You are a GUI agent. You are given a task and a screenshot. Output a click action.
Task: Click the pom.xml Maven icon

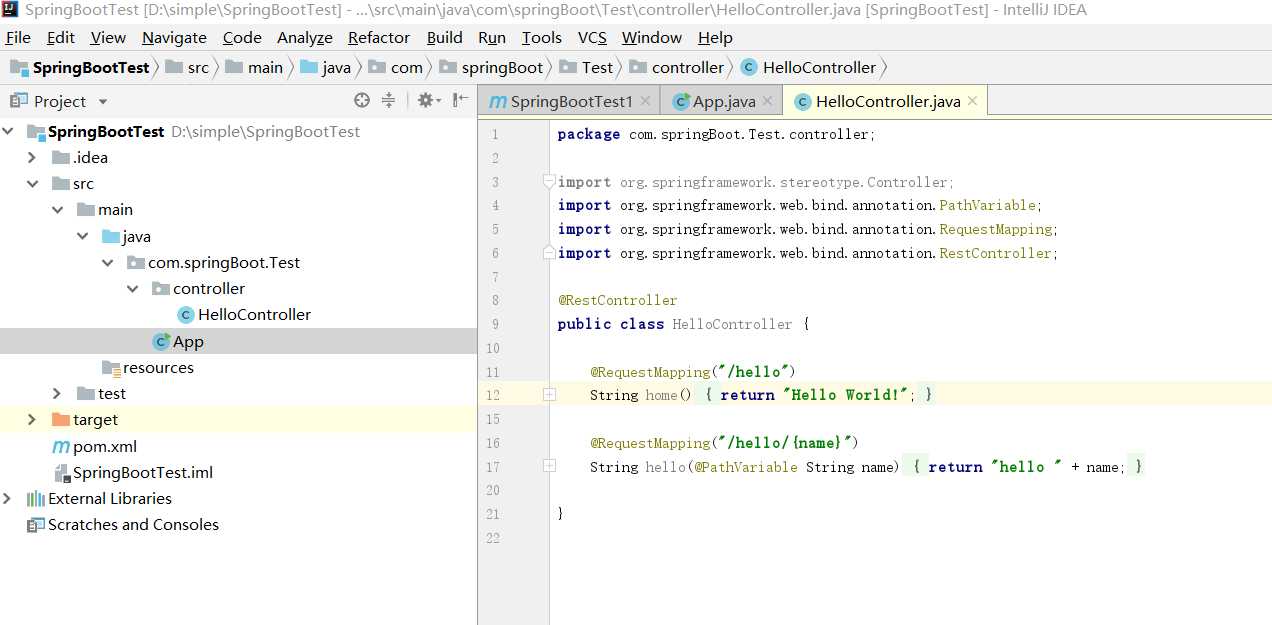[x=61, y=447]
